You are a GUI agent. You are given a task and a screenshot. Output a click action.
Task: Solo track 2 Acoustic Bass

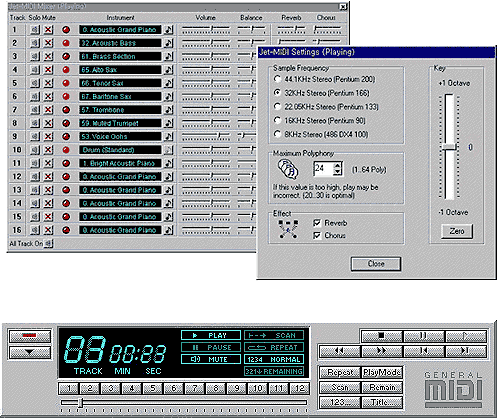(x=34, y=43)
